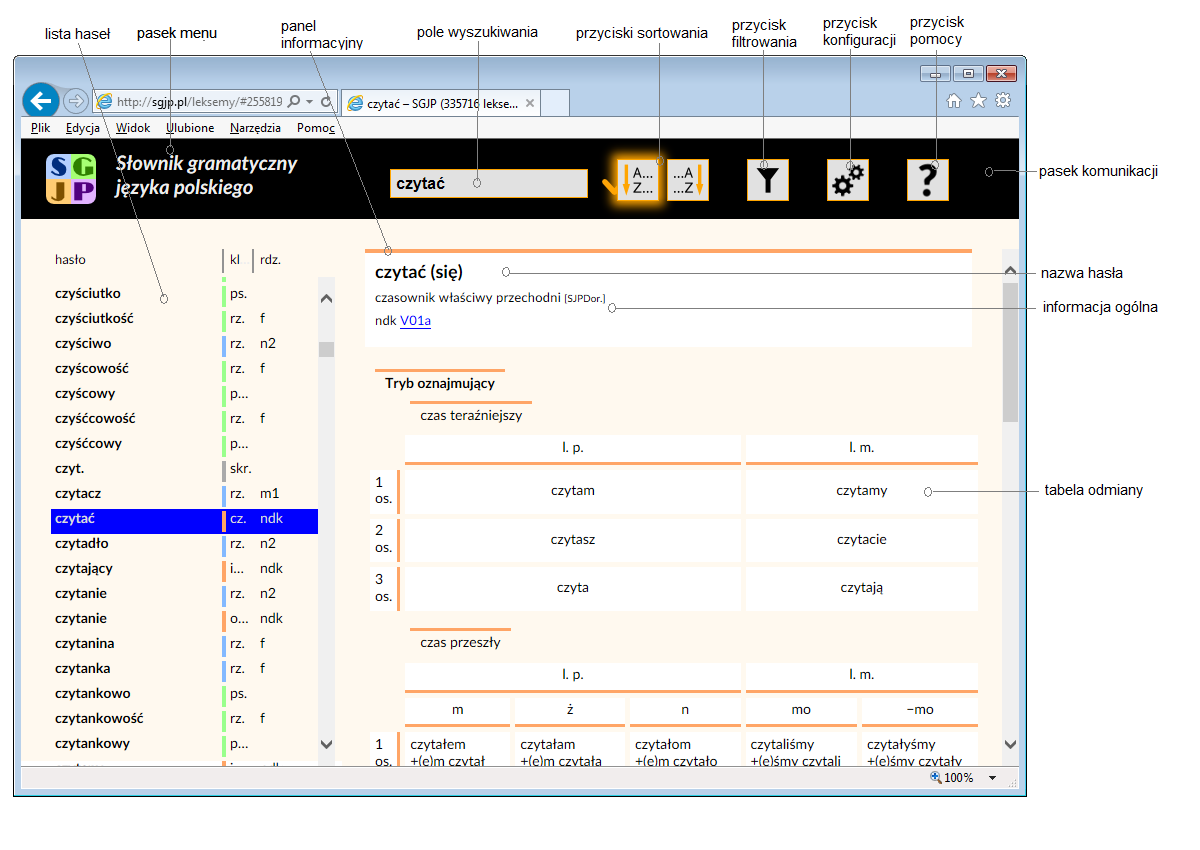Select the entry czytadło in the list
1200x850 pixels.
pos(82,544)
